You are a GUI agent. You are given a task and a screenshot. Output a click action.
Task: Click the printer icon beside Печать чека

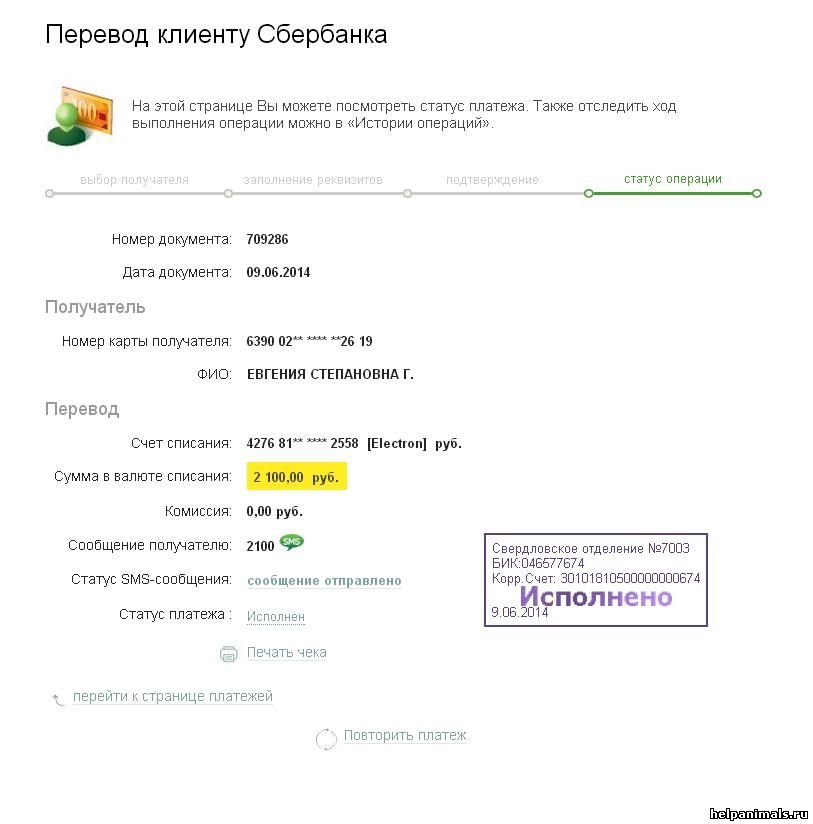coord(228,654)
